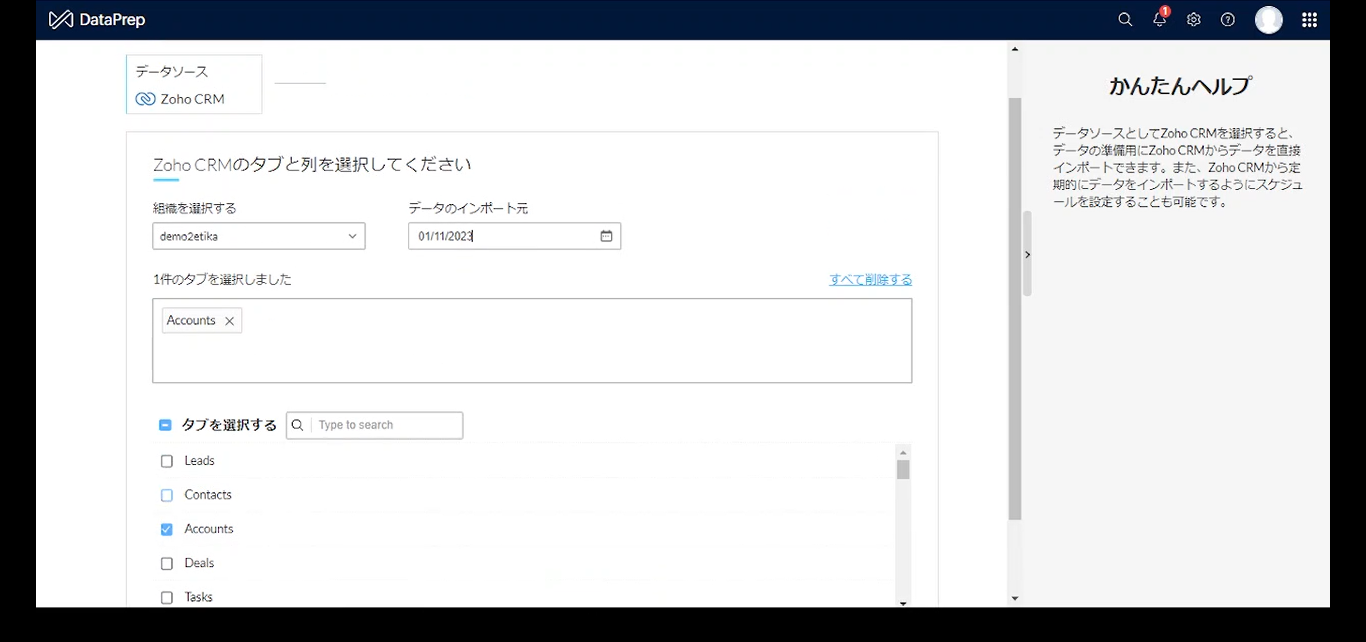Screen dimensions: 1366x642
Task: Open notifications bell icon
Action: [x=1160, y=19]
